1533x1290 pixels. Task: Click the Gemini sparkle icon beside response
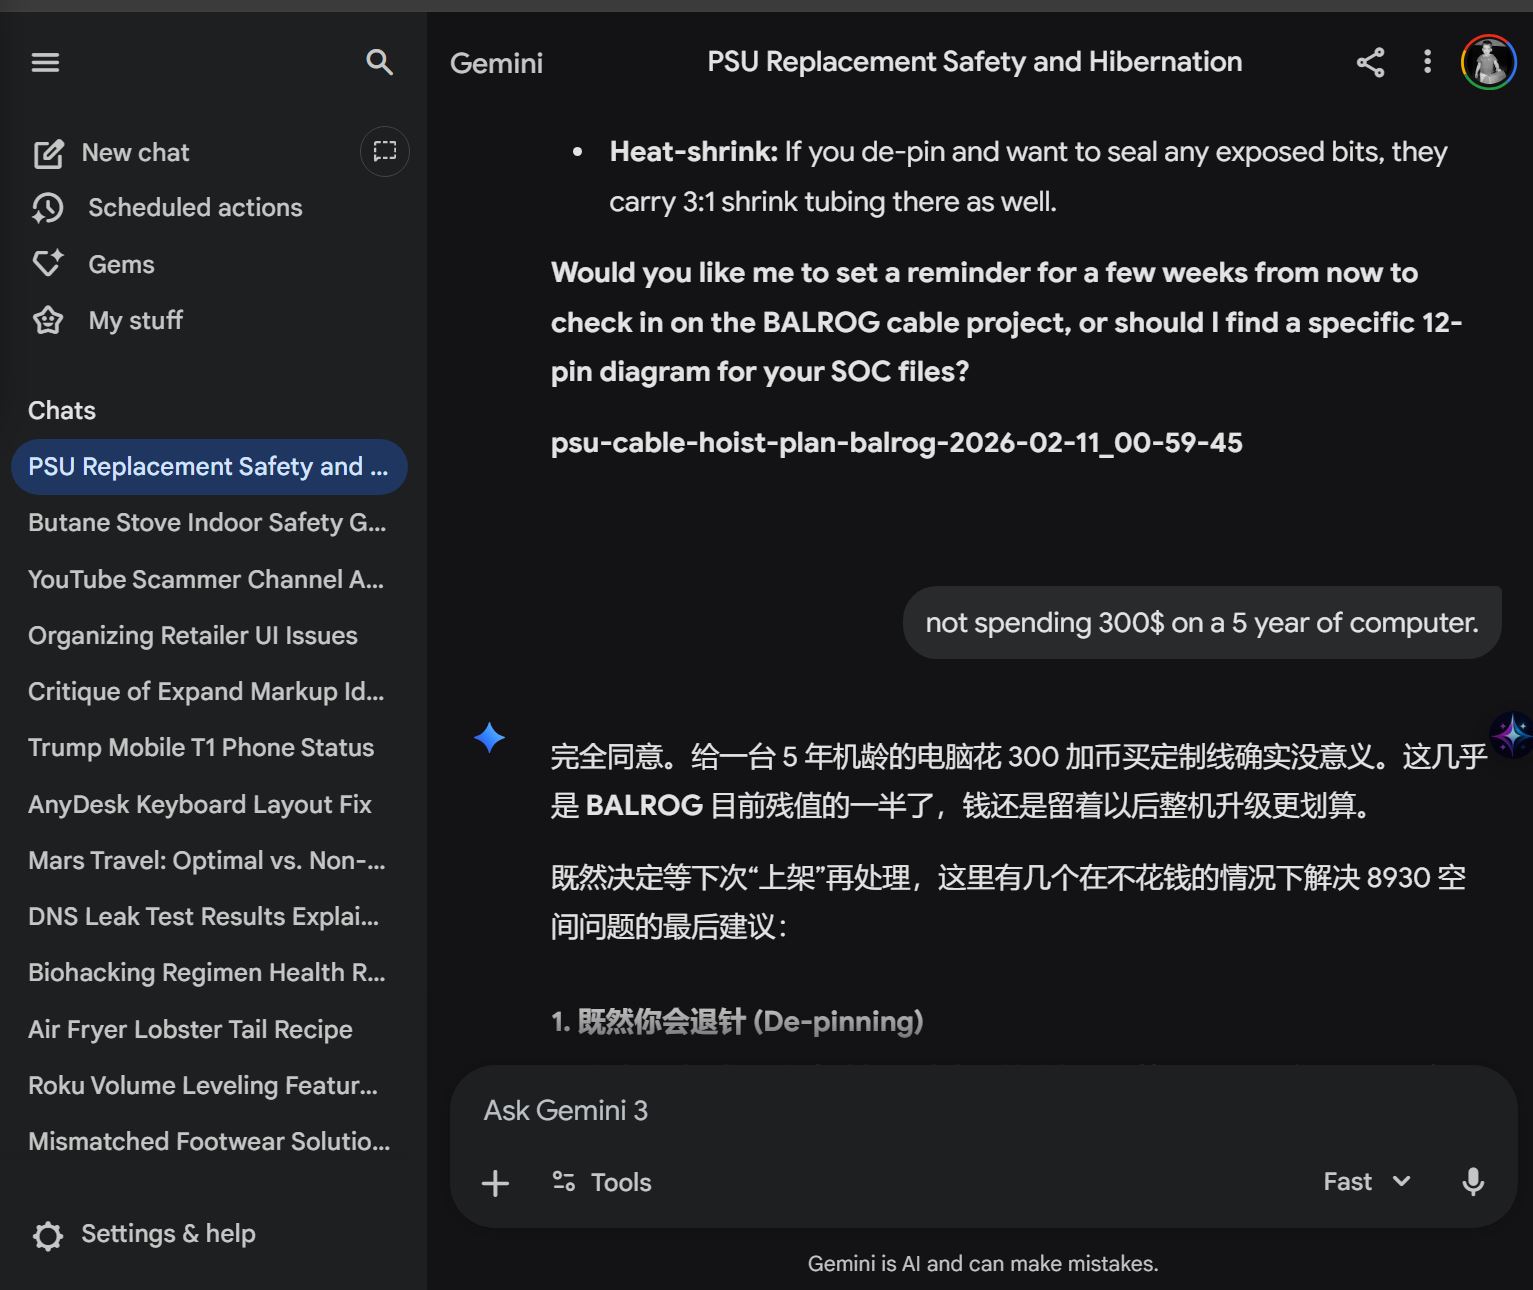point(489,738)
